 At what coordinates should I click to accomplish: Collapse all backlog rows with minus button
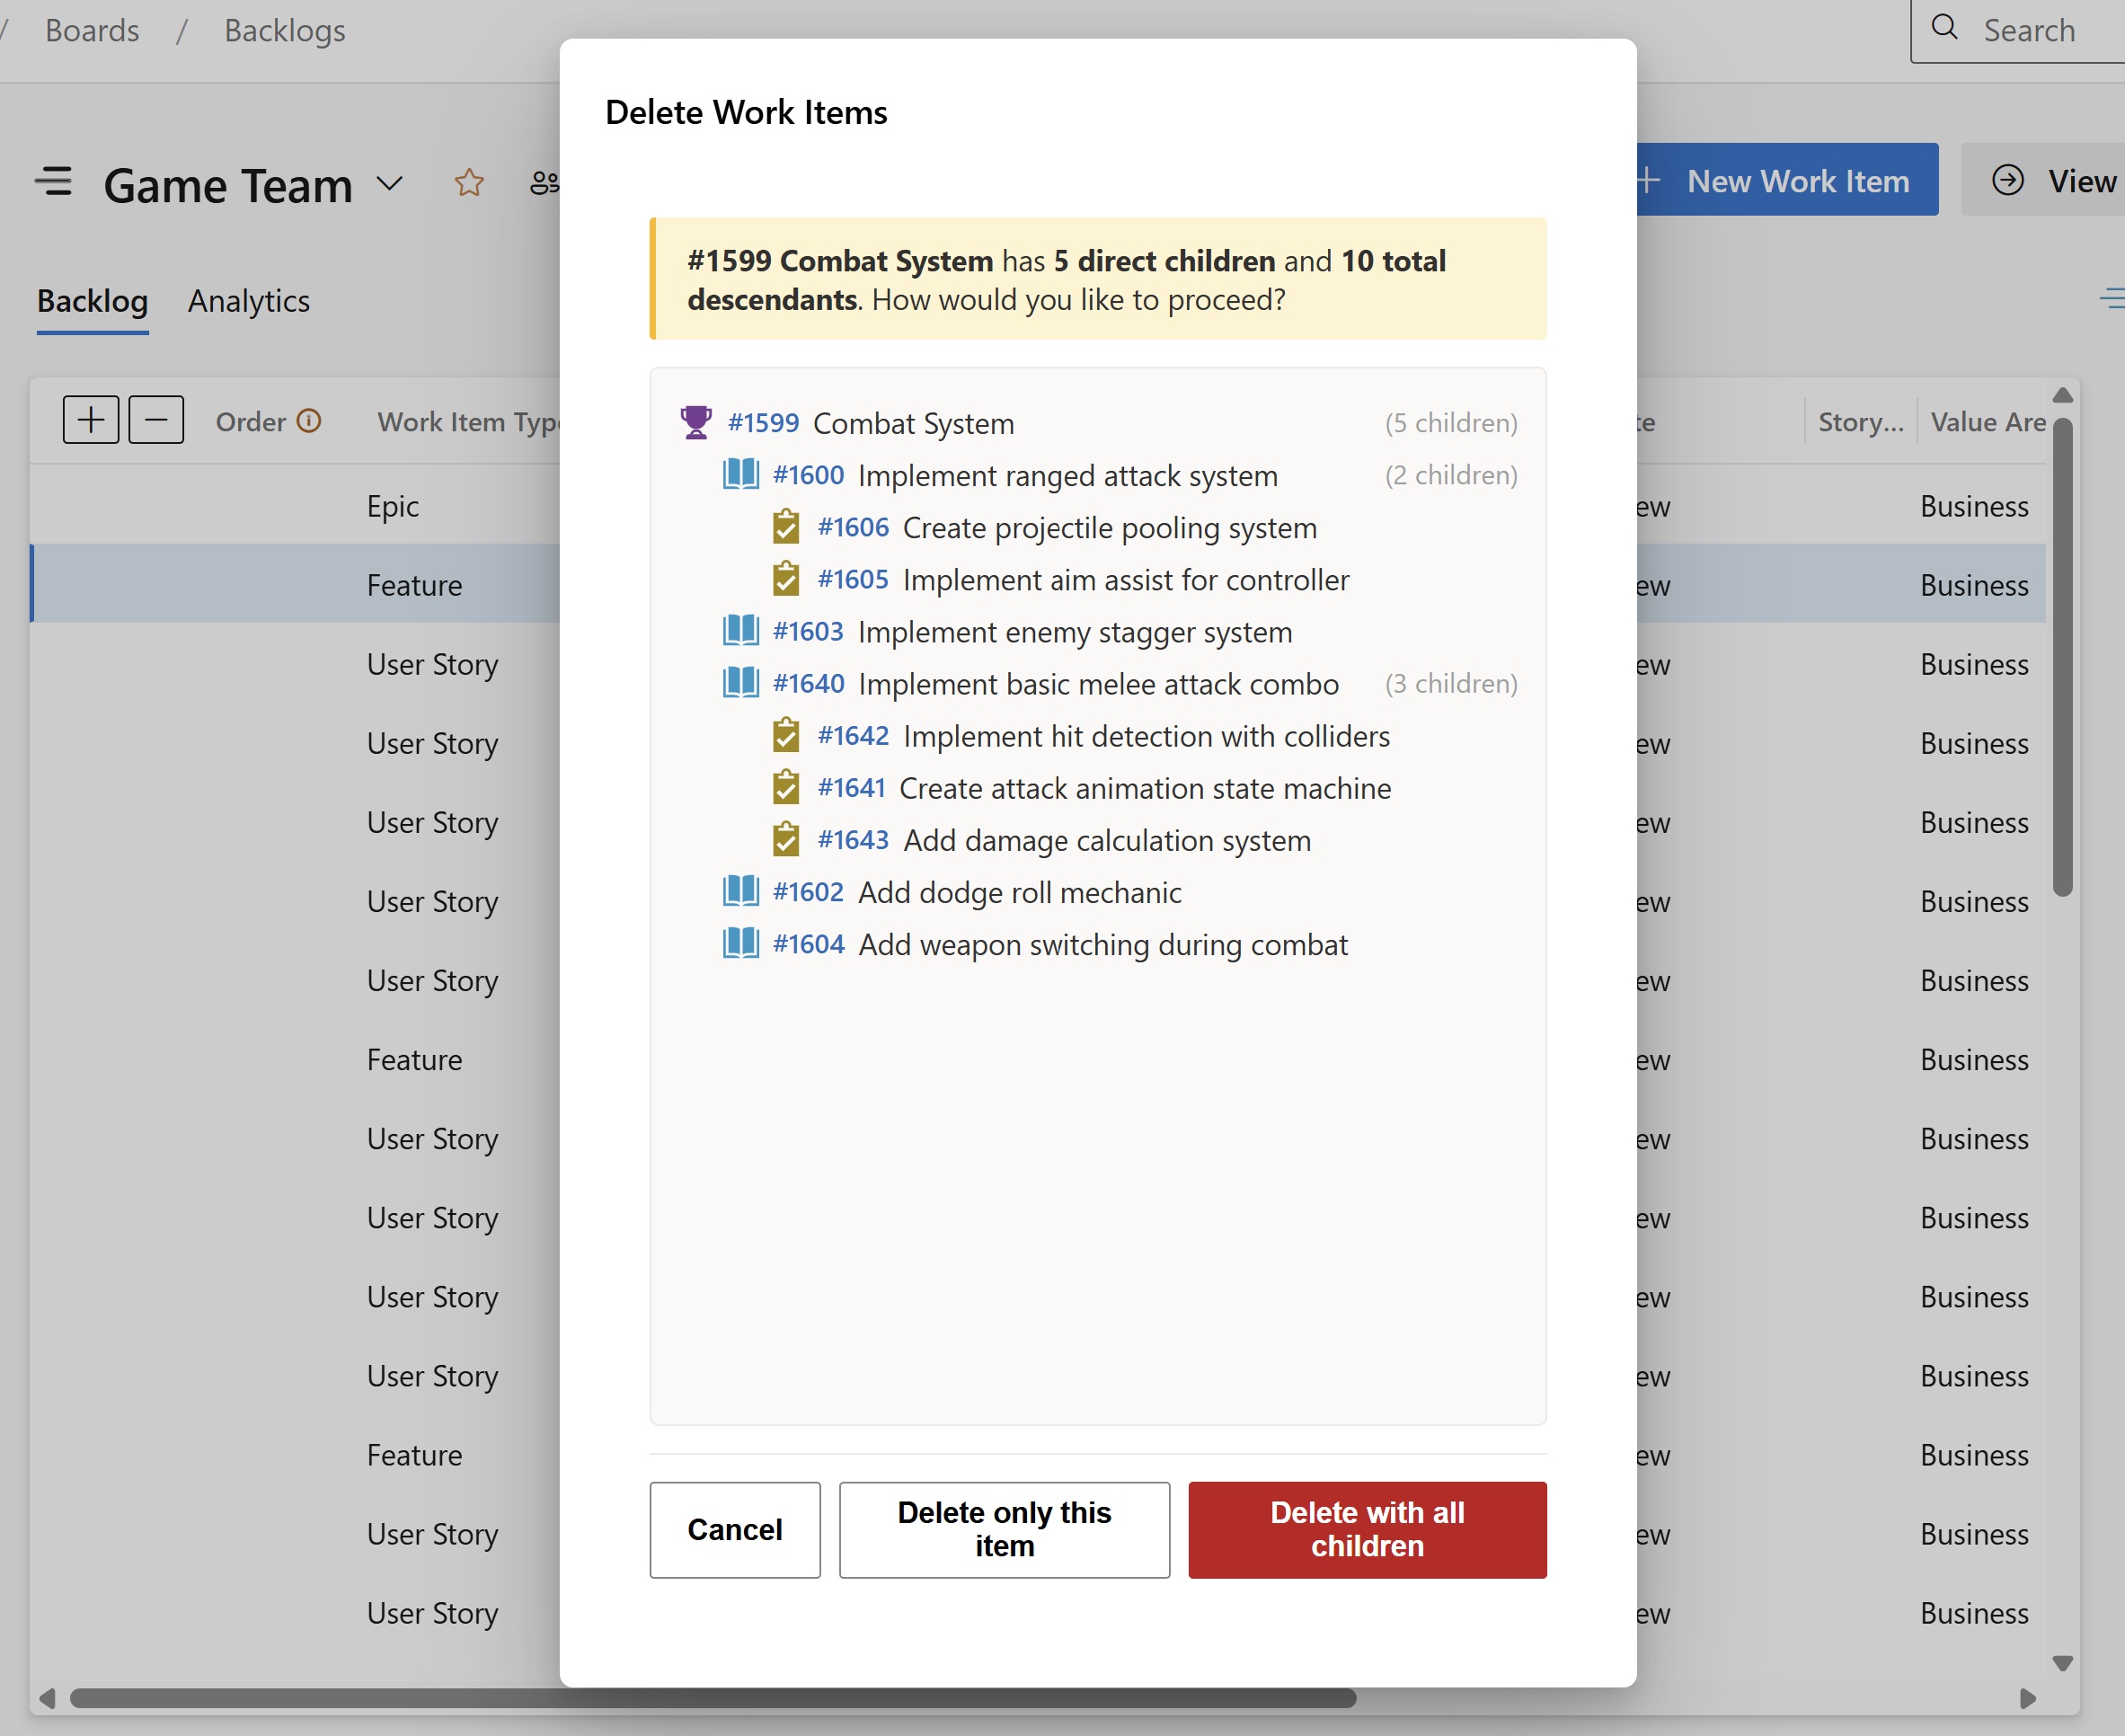click(x=156, y=420)
